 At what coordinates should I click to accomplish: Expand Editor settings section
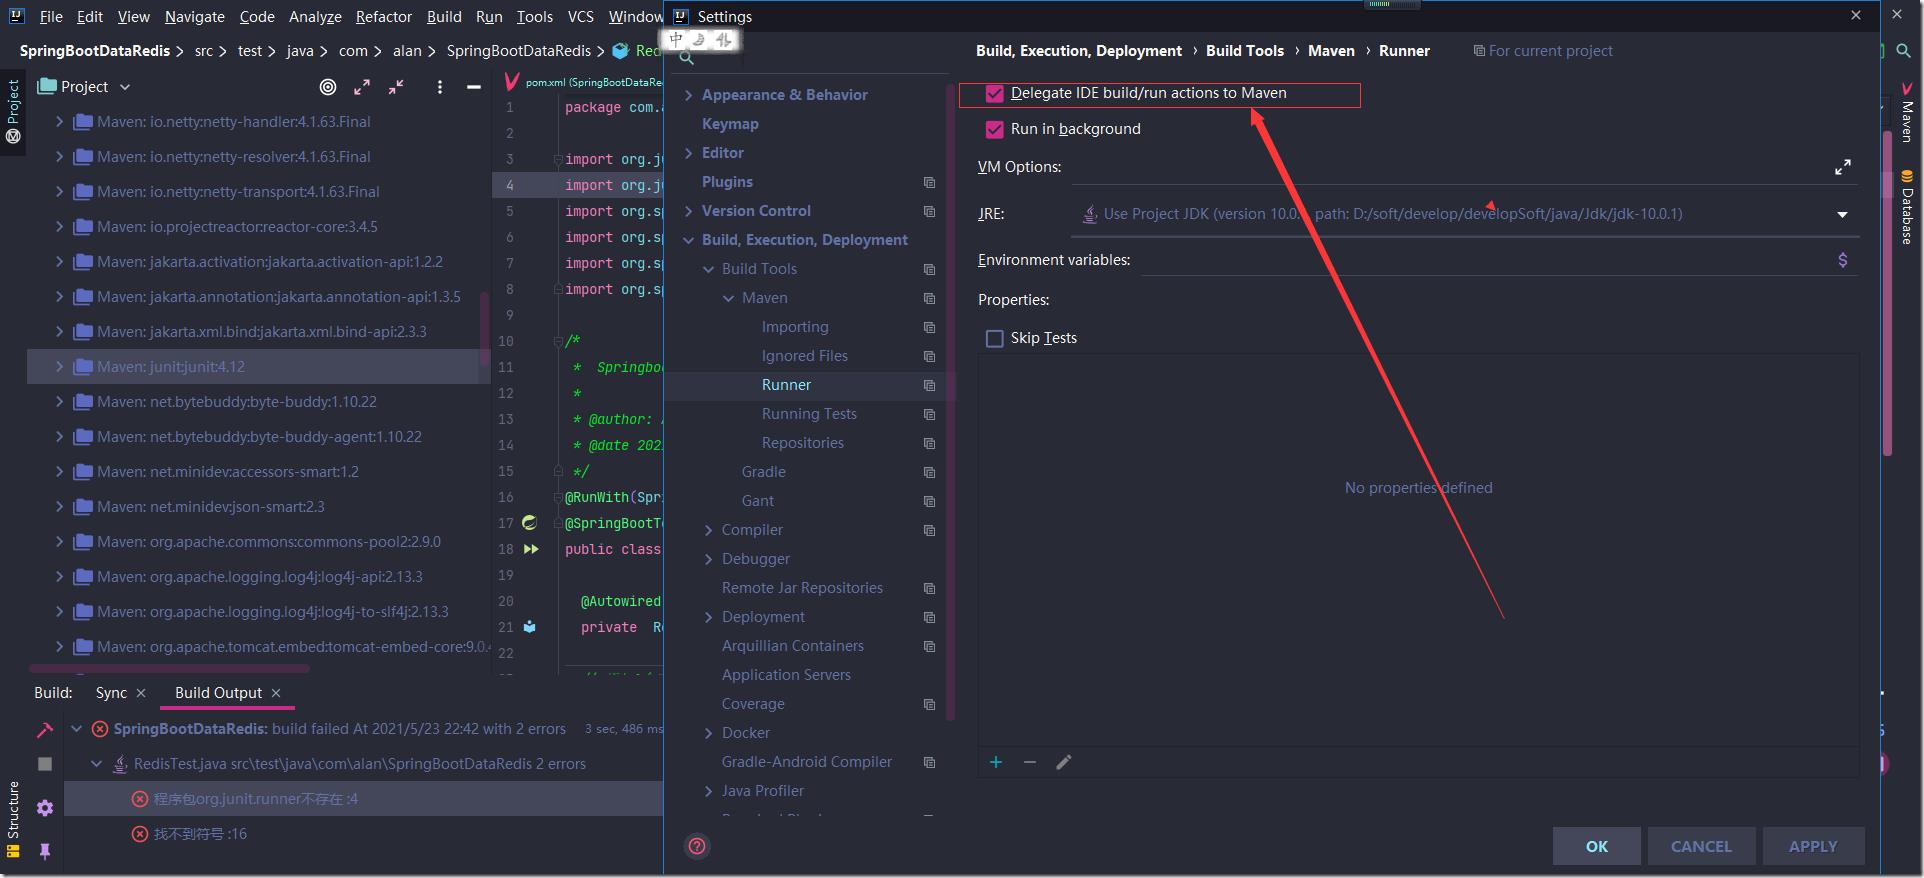pyautogui.click(x=688, y=153)
